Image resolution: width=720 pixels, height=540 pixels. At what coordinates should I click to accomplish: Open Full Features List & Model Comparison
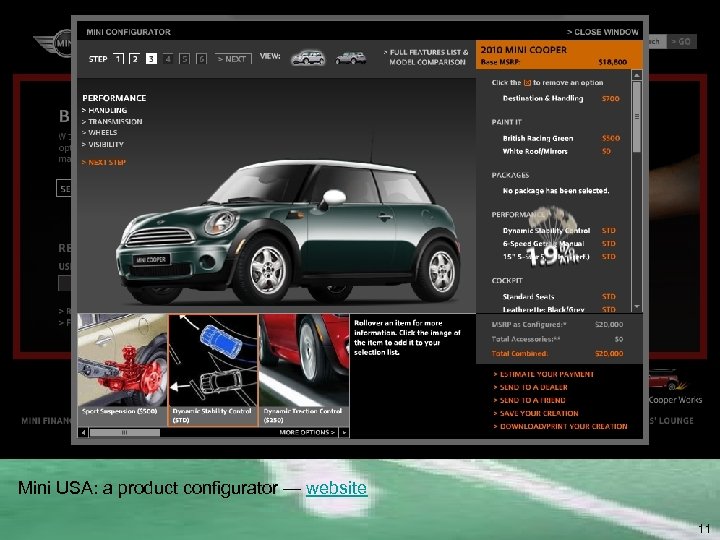(x=426, y=57)
